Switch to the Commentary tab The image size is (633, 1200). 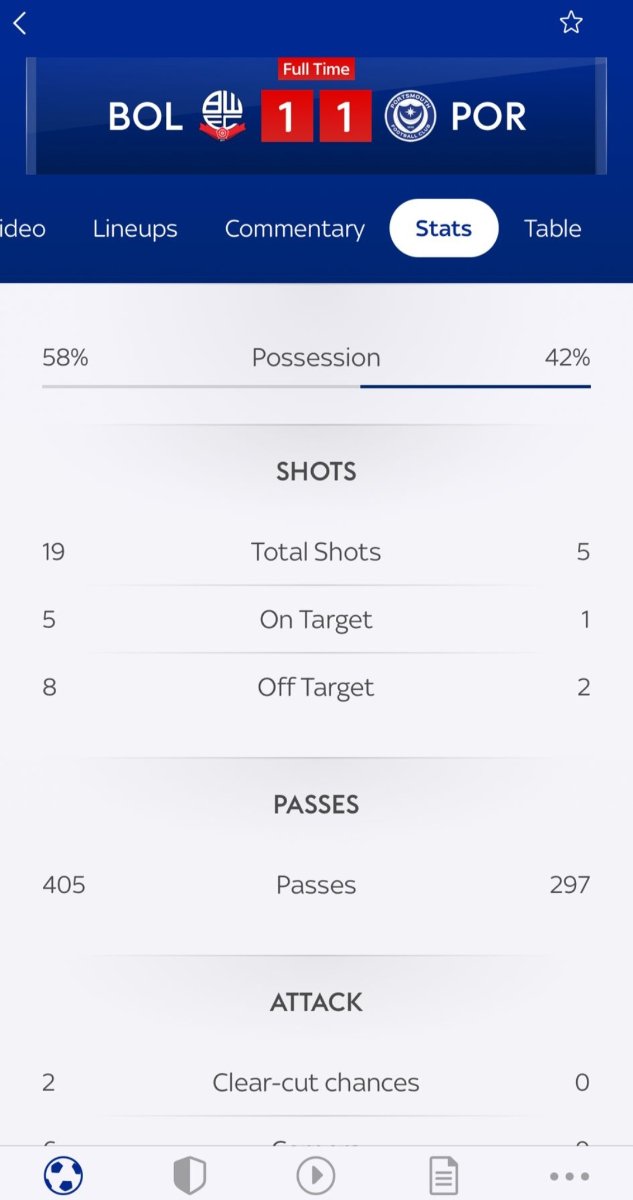click(x=295, y=229)
